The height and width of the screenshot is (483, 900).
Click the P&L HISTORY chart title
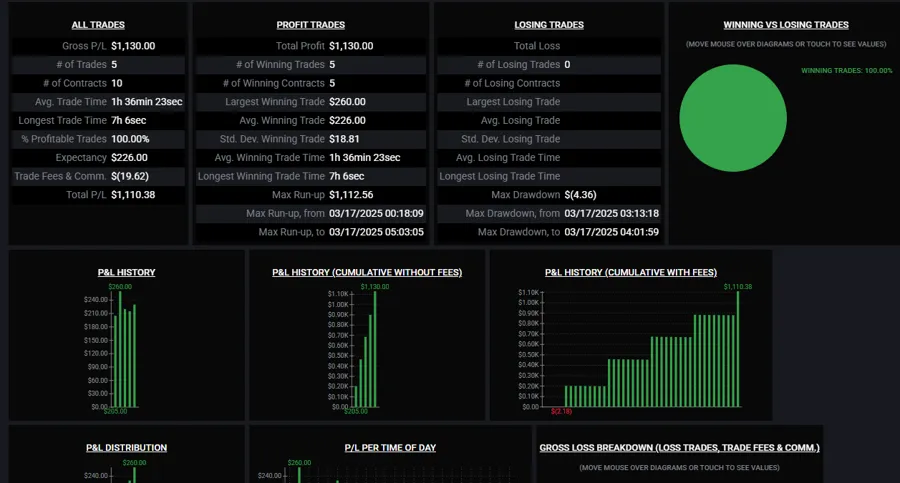(126, 272)
